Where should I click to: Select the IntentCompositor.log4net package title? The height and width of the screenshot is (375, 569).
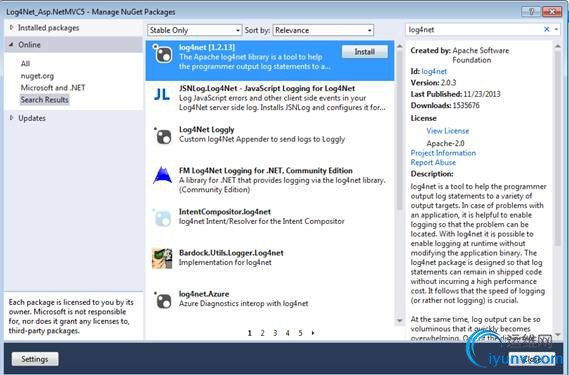pyautogui.click(x=225, y=212)
